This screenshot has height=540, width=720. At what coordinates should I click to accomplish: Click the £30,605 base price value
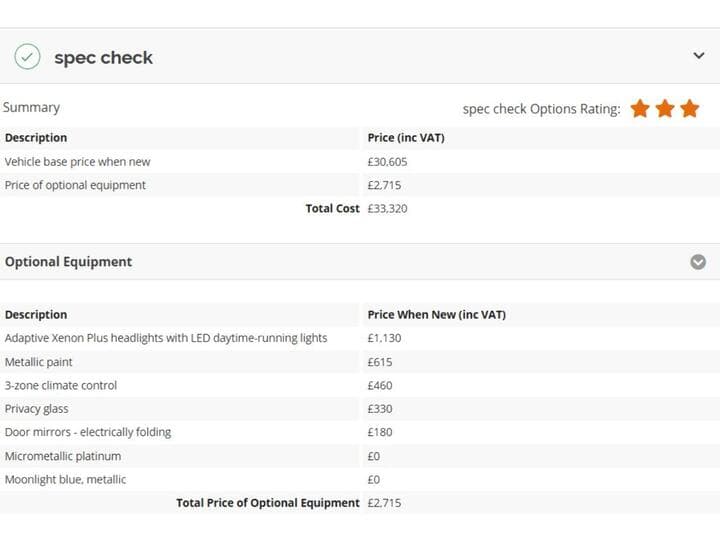pyautogui.click(x=387, y=162)
